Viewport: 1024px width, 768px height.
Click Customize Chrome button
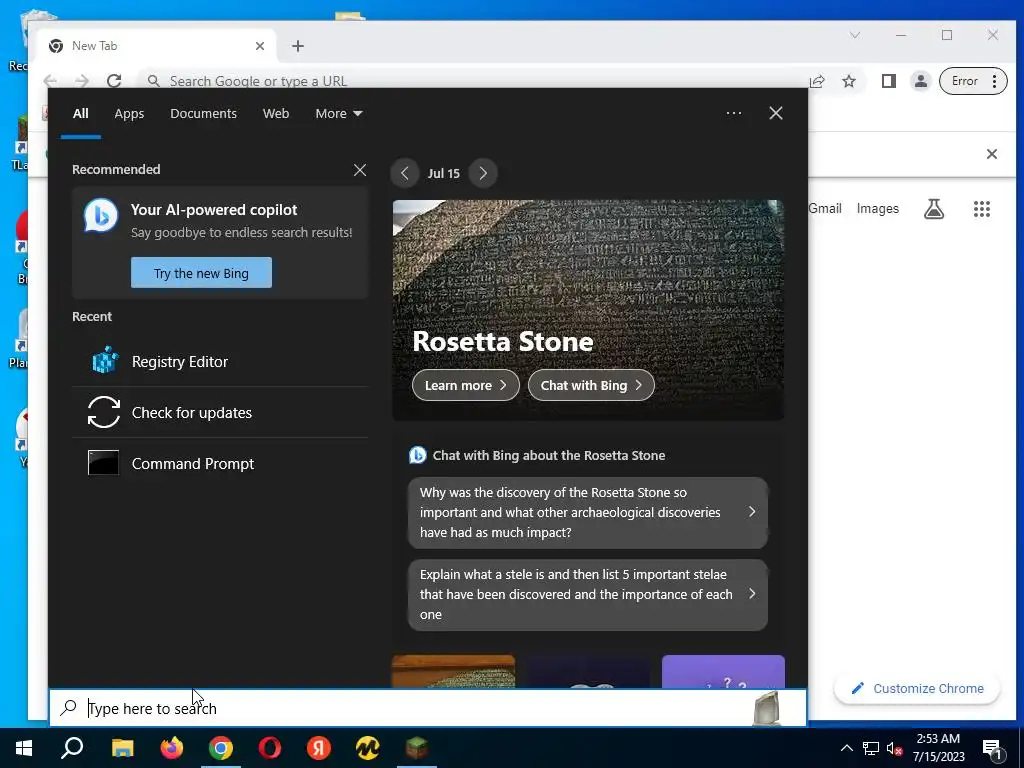click(x=917, y=689)
